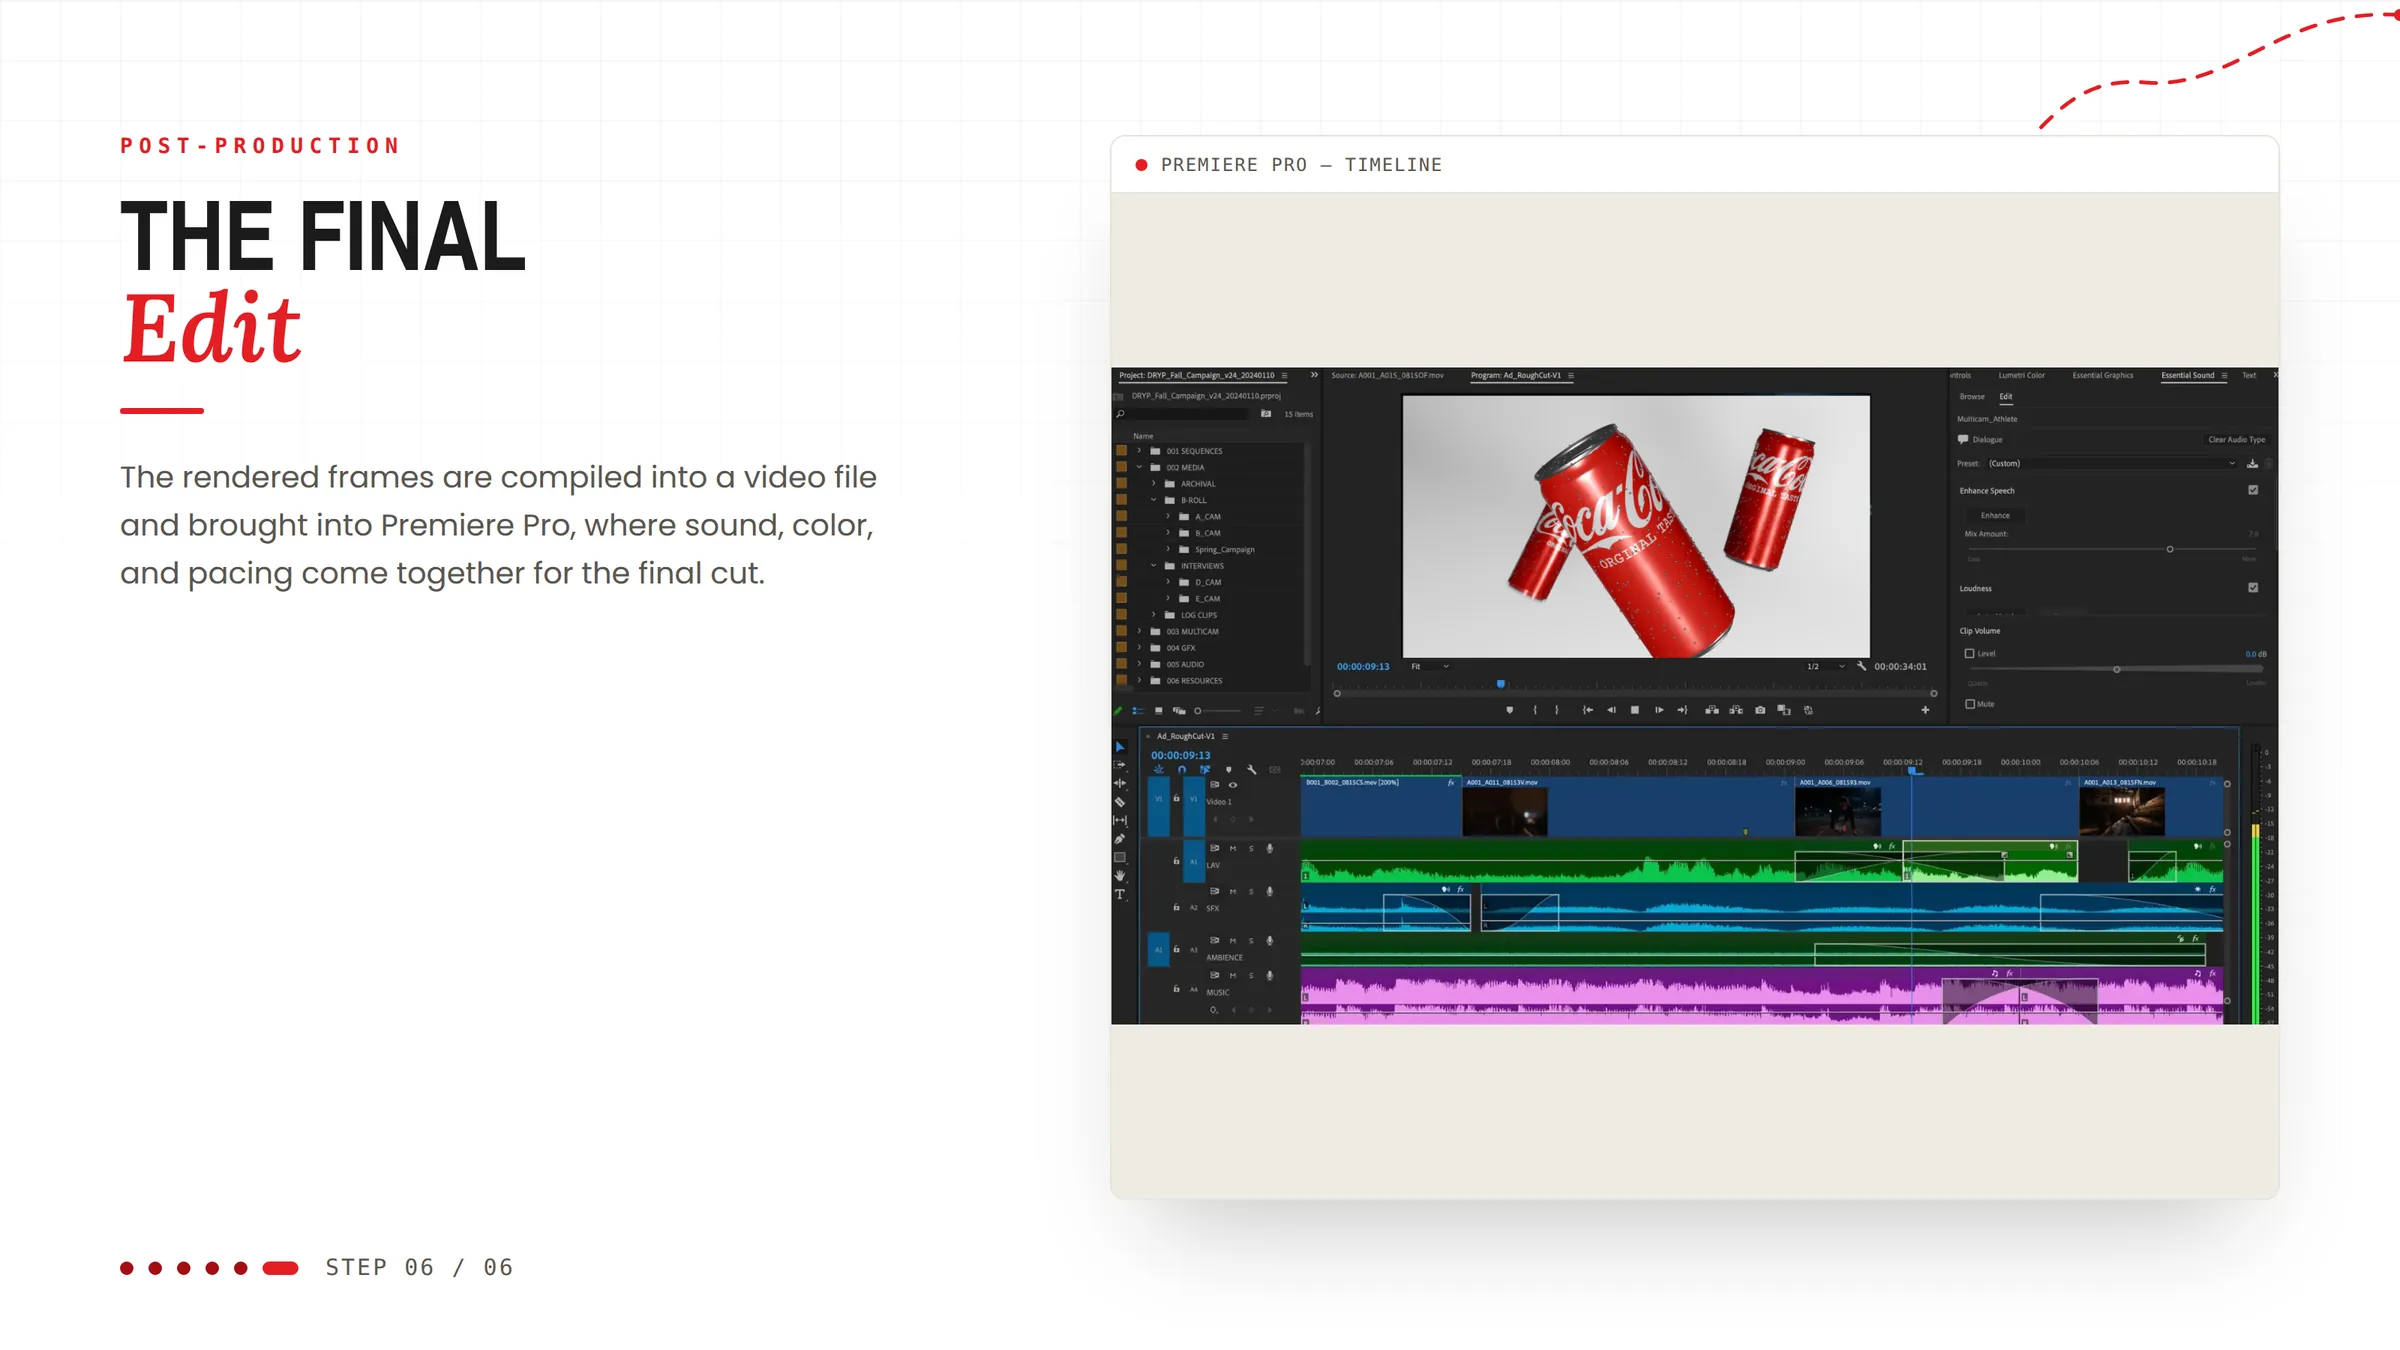The height and width of the screenshot is (1350, 2400).
Task: Click the Enhance button
Action: (1995, 516)
